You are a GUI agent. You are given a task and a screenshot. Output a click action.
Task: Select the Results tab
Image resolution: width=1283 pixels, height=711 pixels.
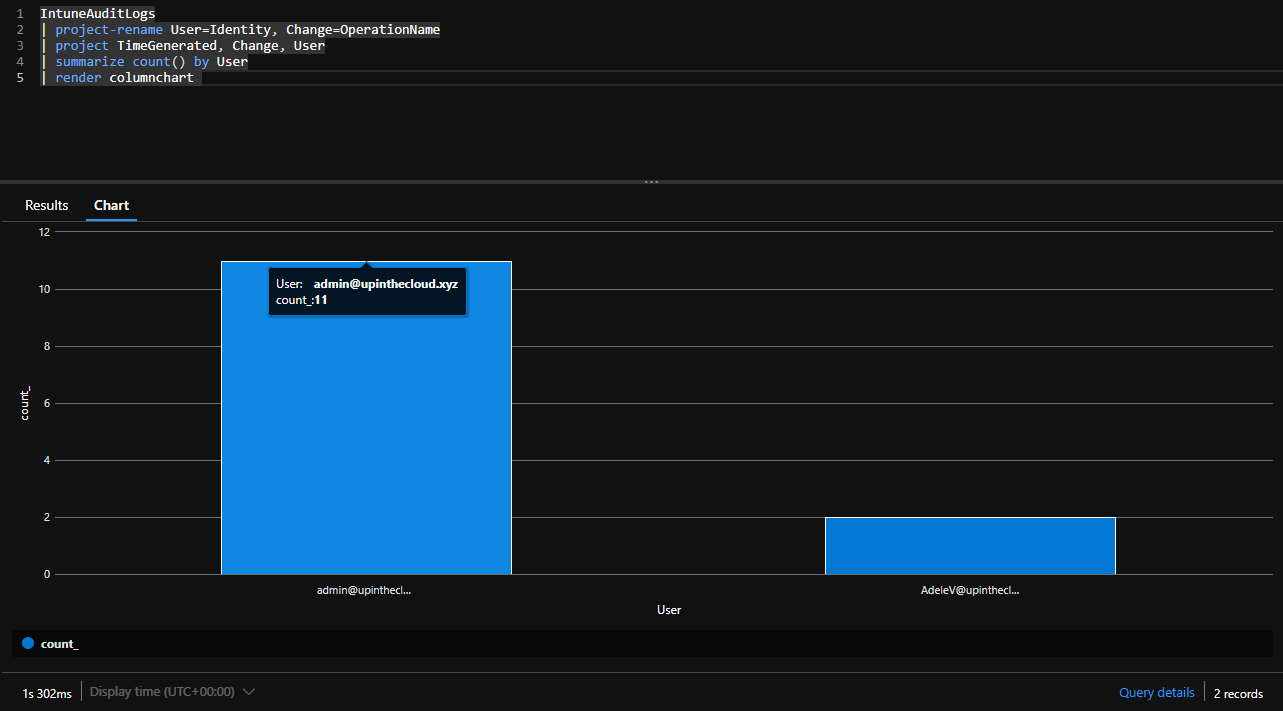tap(46, 205)
